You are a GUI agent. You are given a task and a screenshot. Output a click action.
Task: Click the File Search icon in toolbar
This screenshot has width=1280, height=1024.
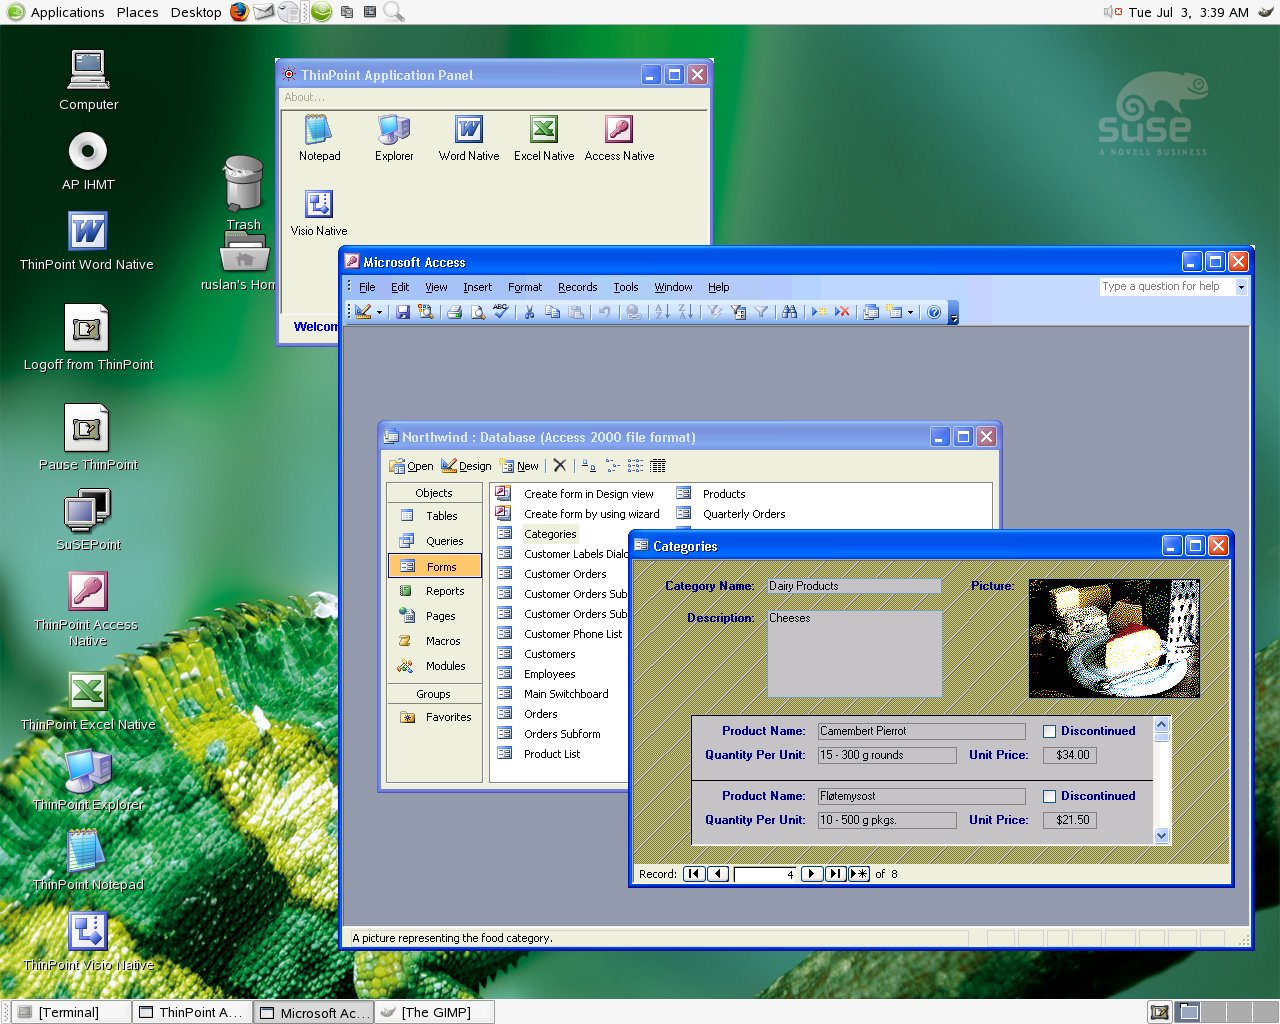tap(426, 312)
